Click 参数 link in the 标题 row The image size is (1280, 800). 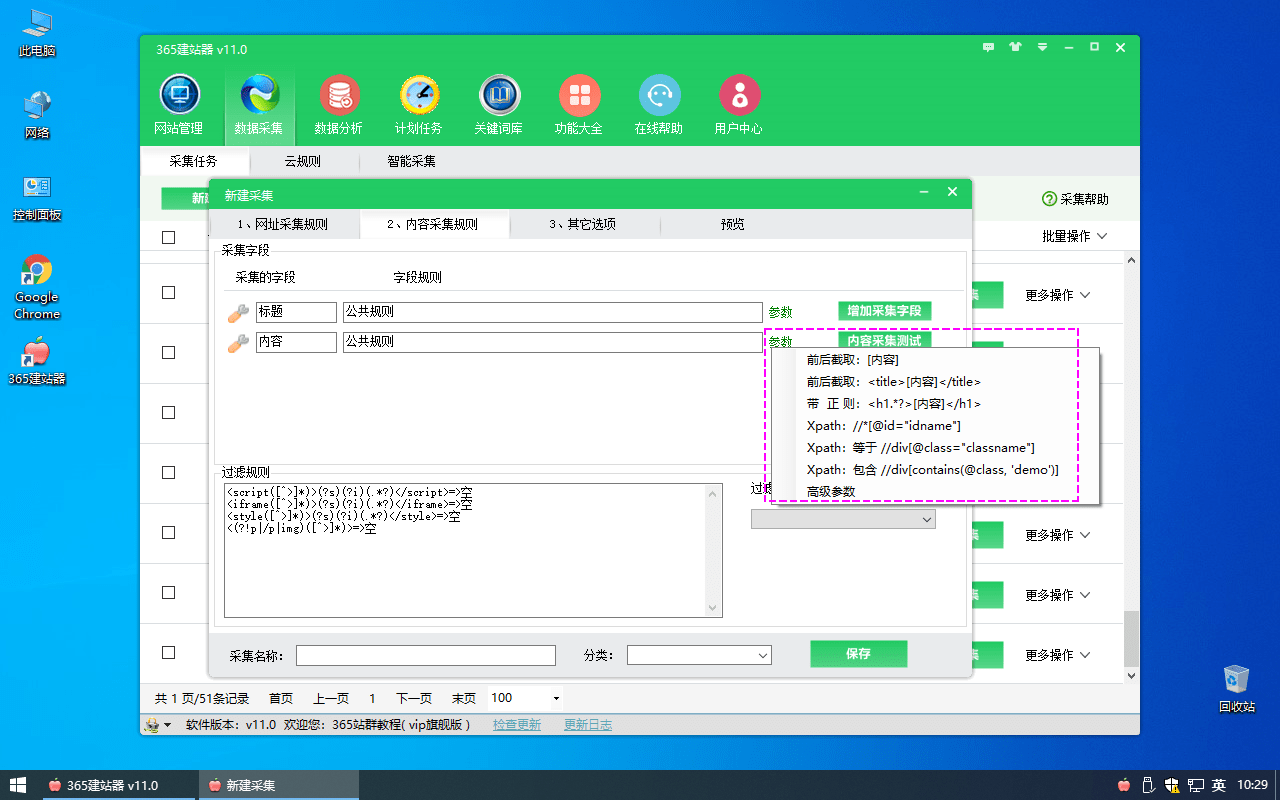coord(780,313)
